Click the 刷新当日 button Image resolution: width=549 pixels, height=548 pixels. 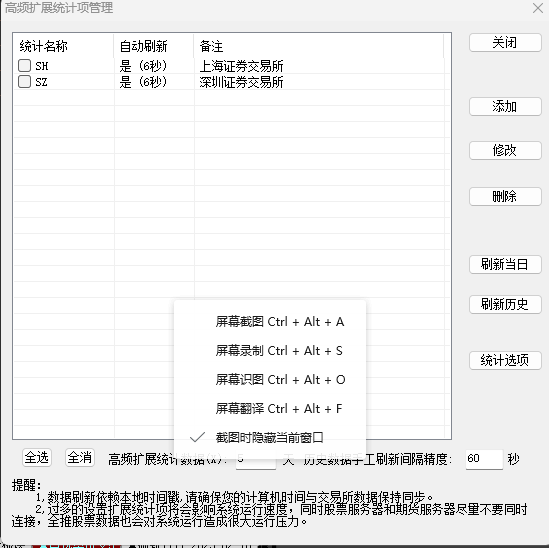tap(505, 264)
